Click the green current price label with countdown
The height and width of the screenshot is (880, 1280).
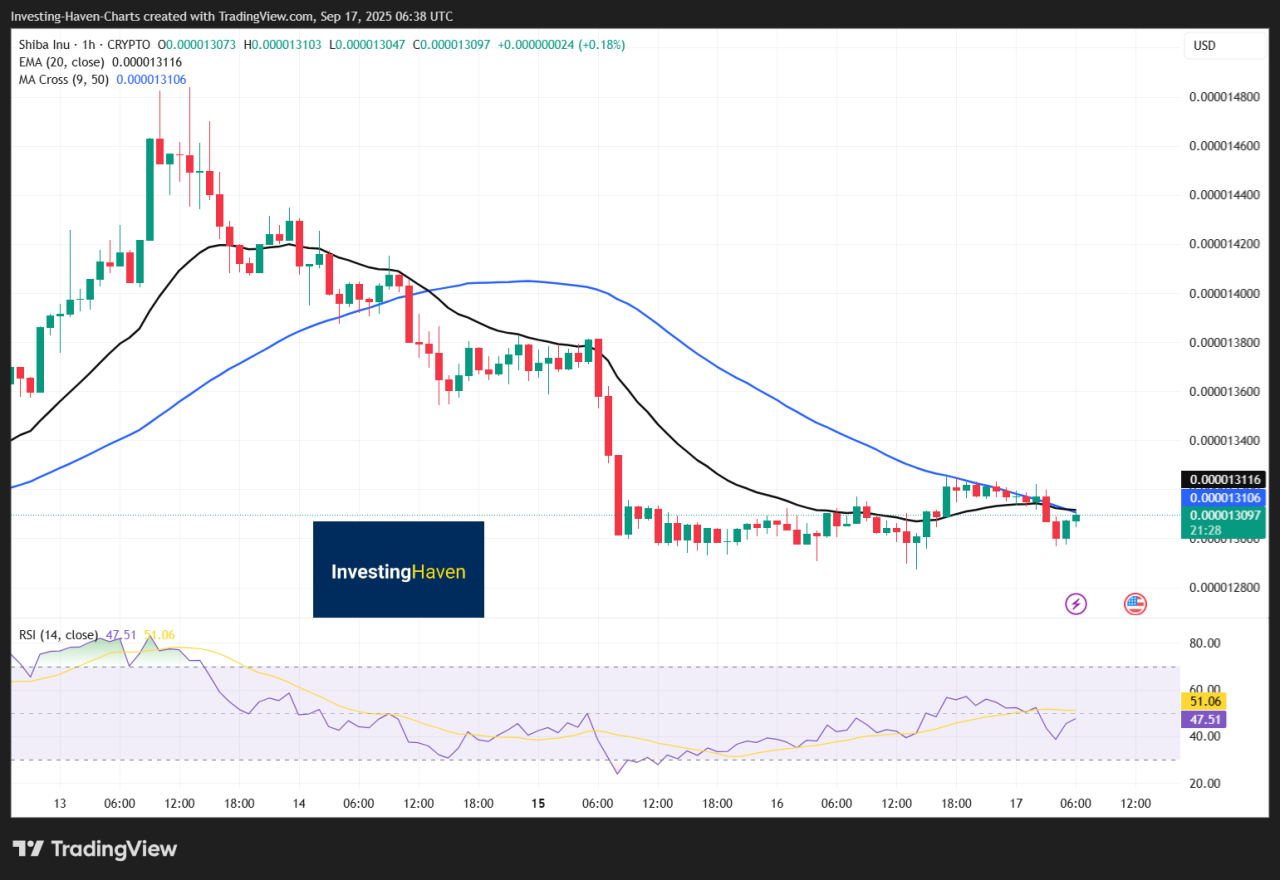(x=1224, y=521)
